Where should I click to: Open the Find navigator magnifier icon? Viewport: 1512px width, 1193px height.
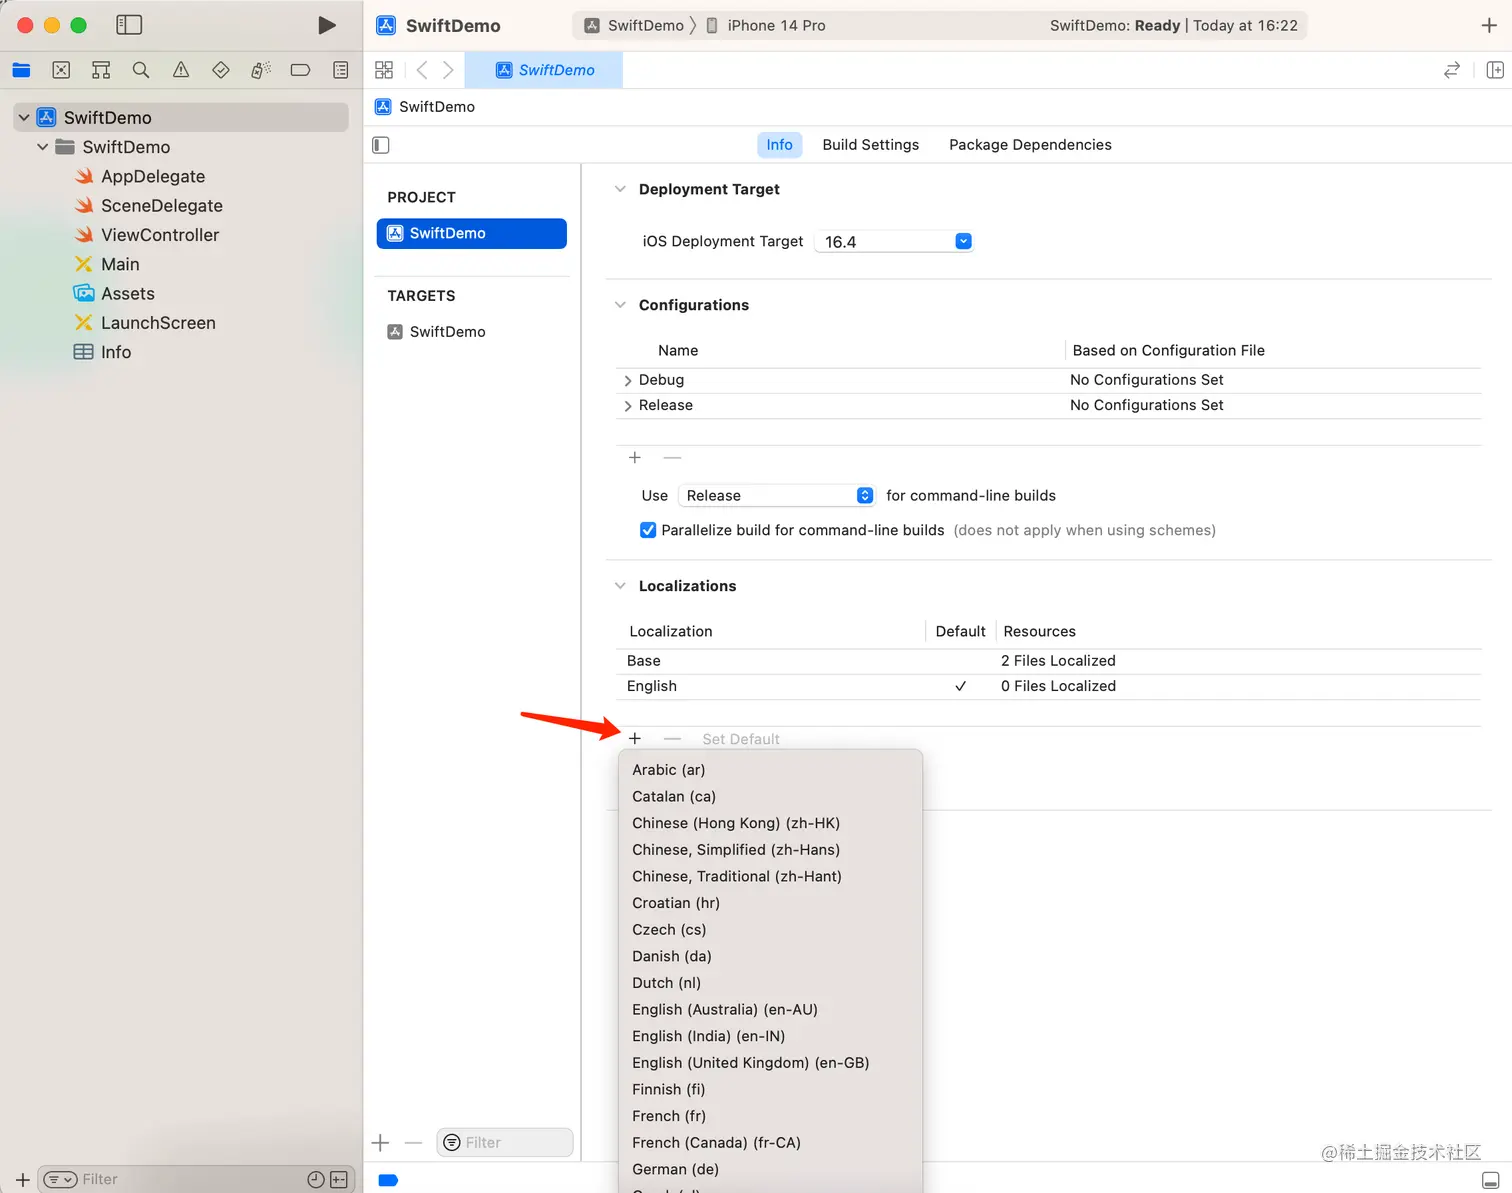coord(141,70)
